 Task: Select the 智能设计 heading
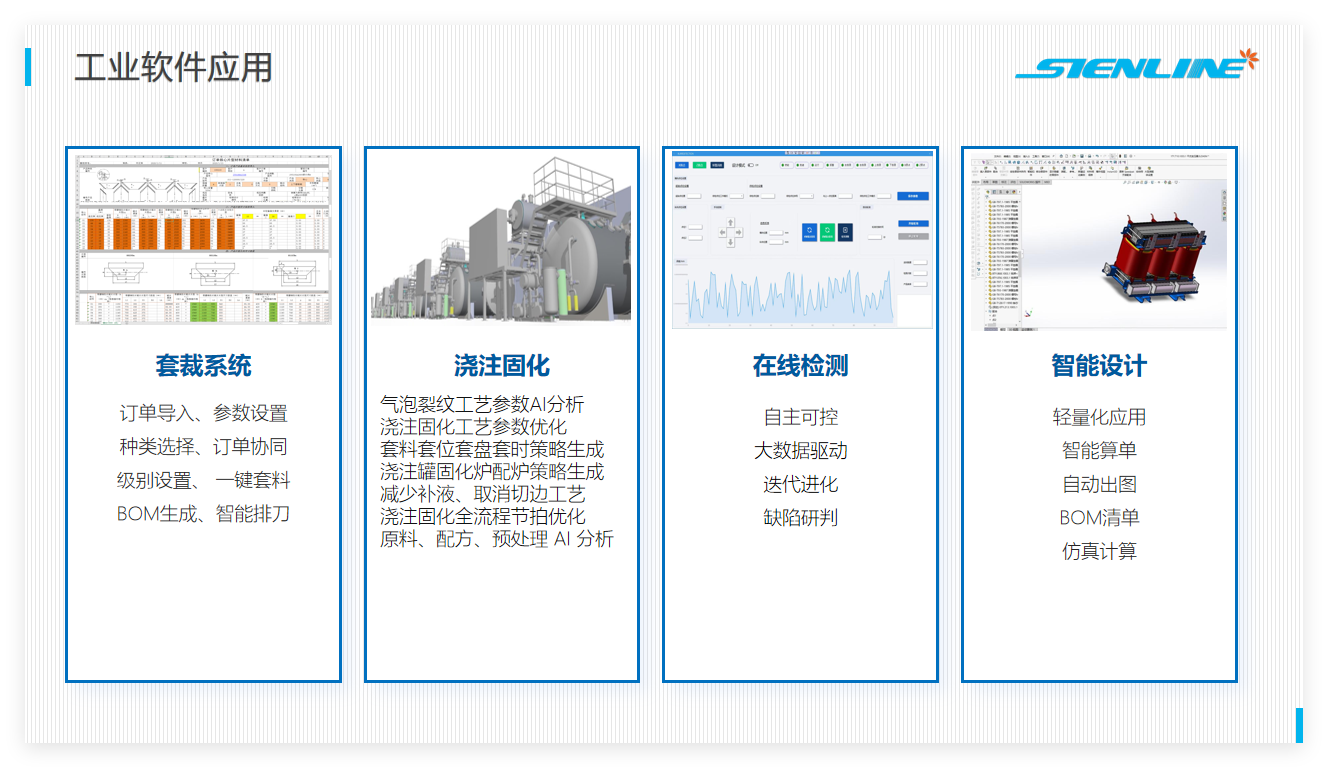click(x=1099, y=366)
